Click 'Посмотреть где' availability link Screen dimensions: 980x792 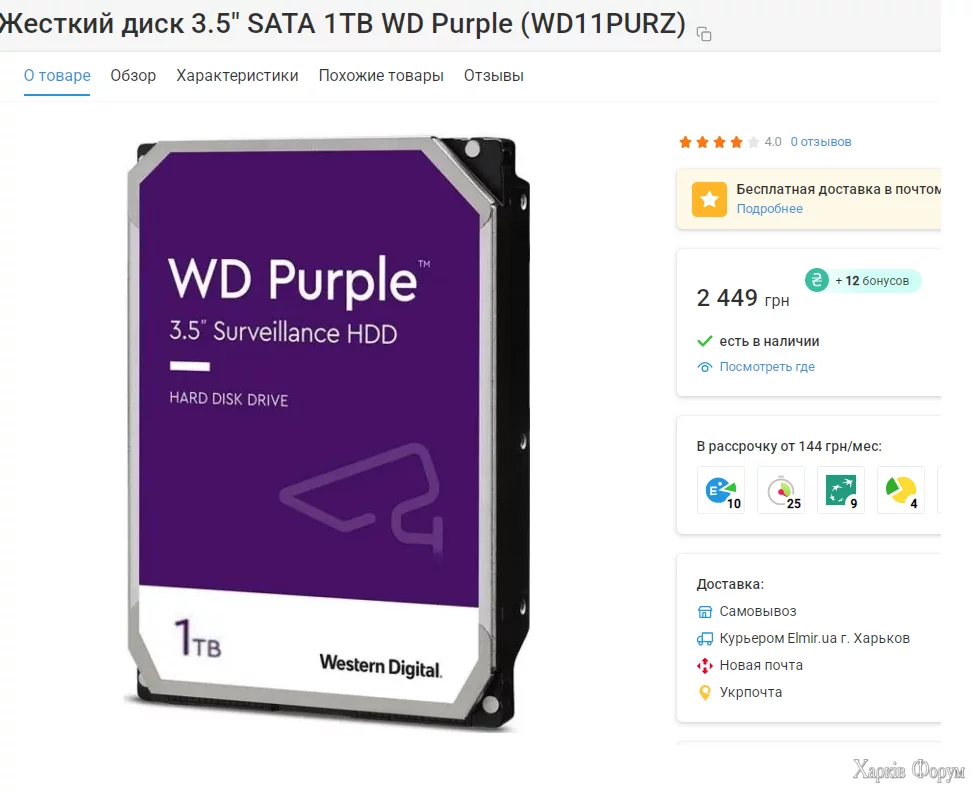click(x=767, y=367)
